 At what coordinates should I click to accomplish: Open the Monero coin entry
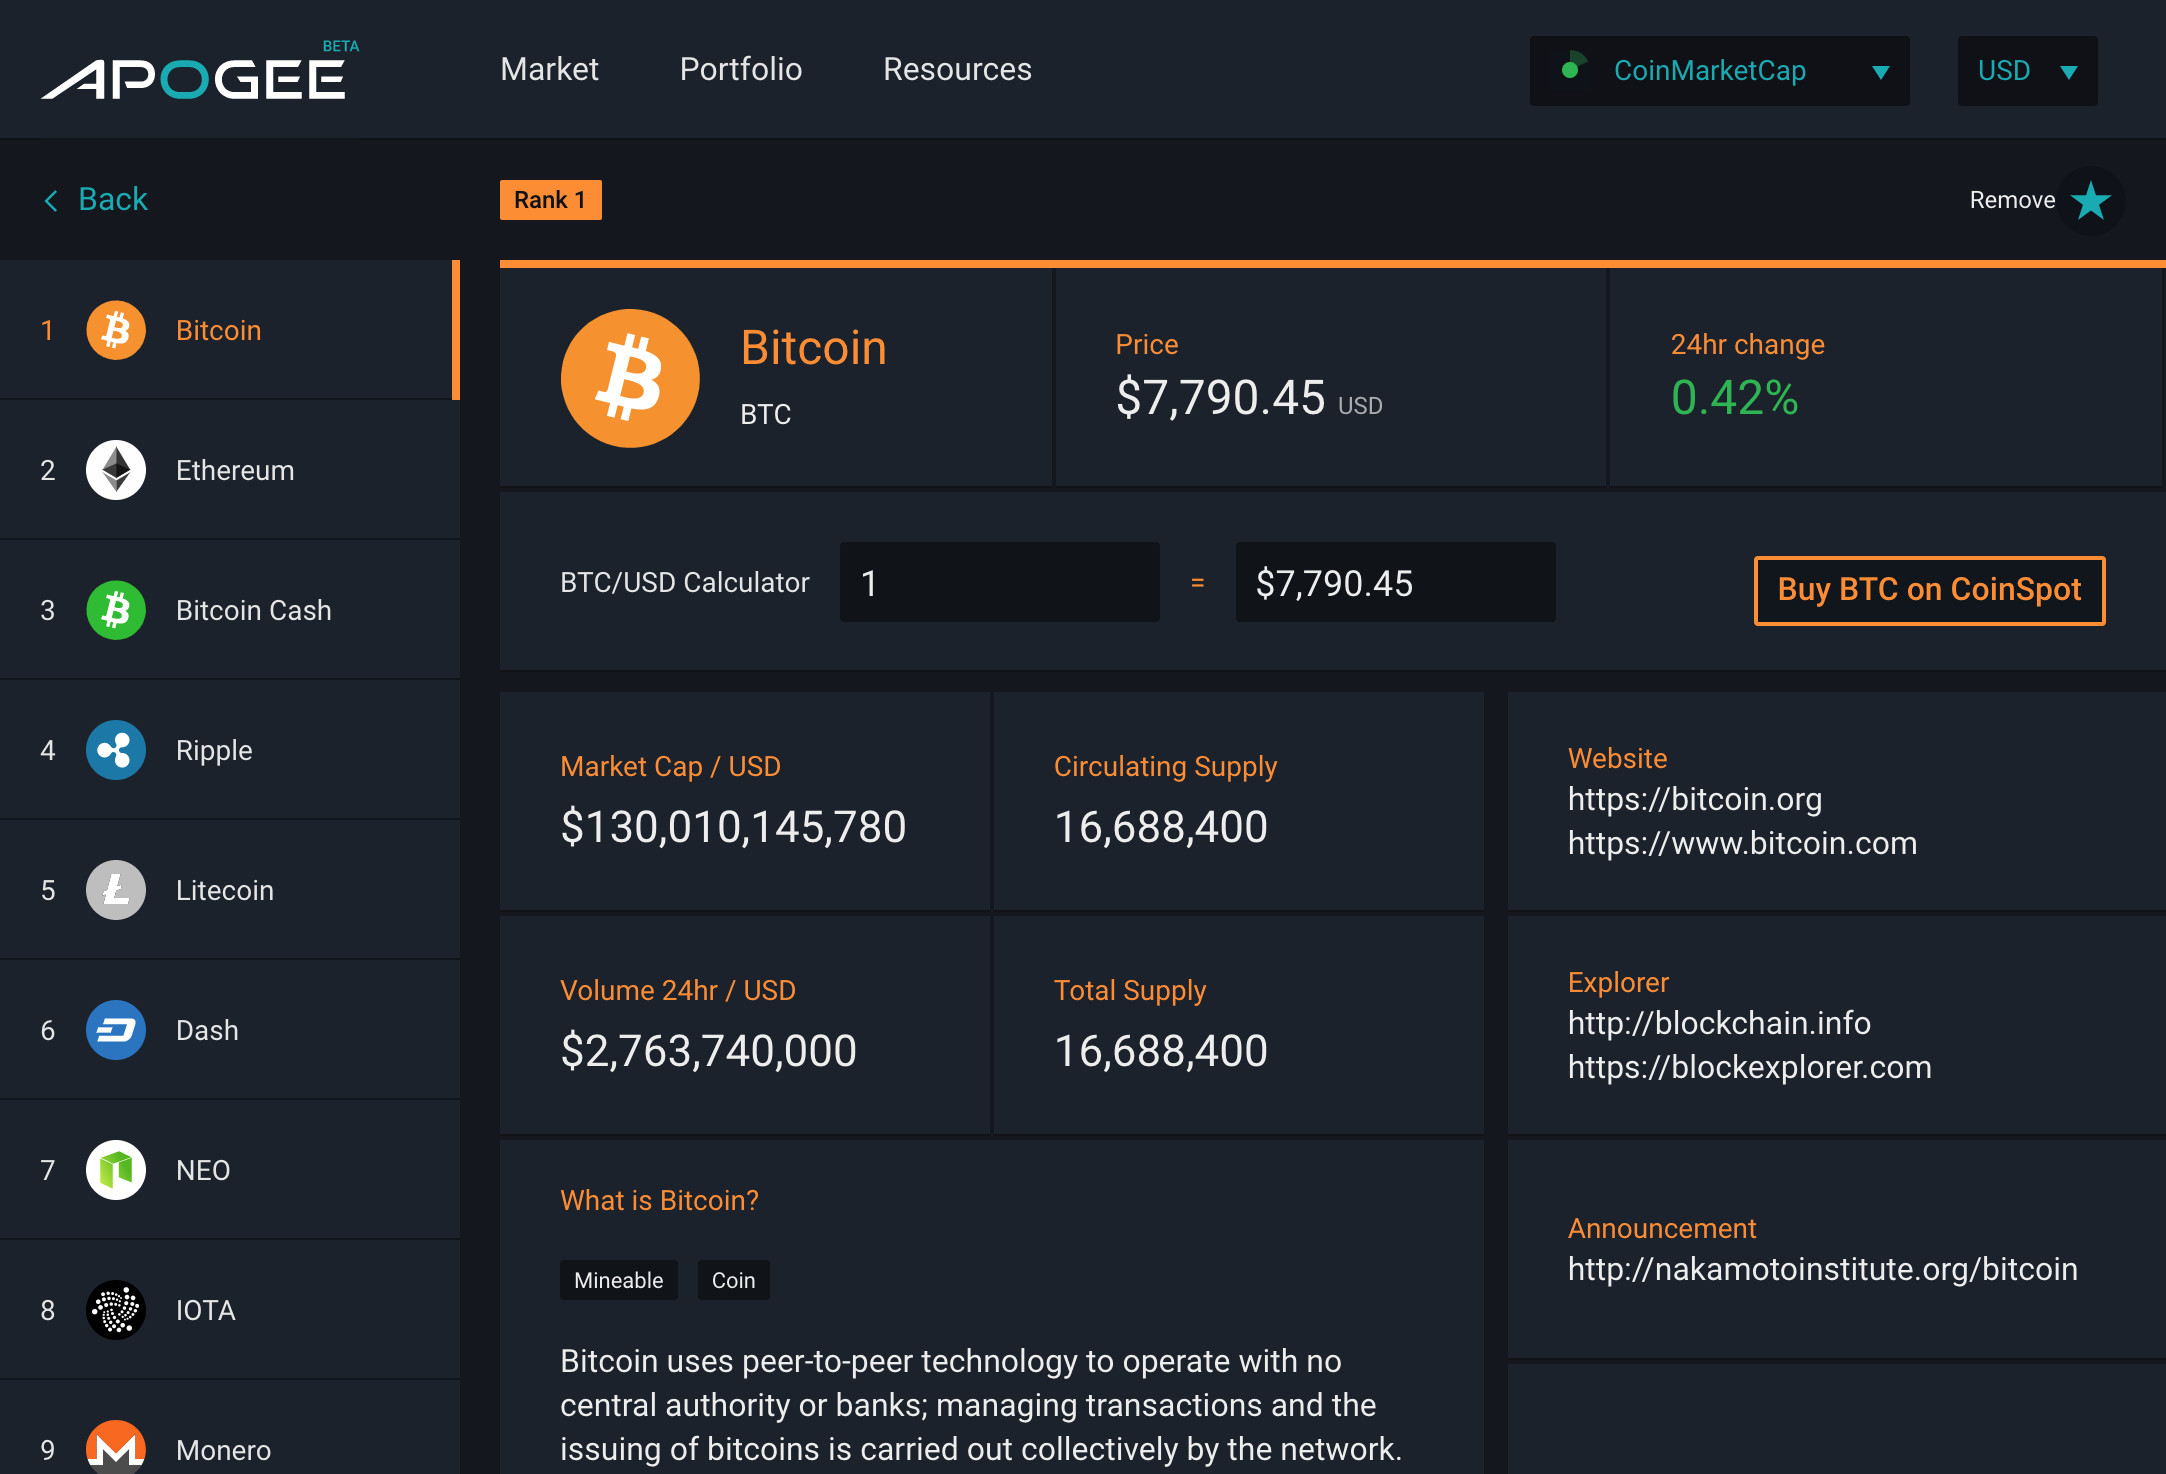[115, 1447]
